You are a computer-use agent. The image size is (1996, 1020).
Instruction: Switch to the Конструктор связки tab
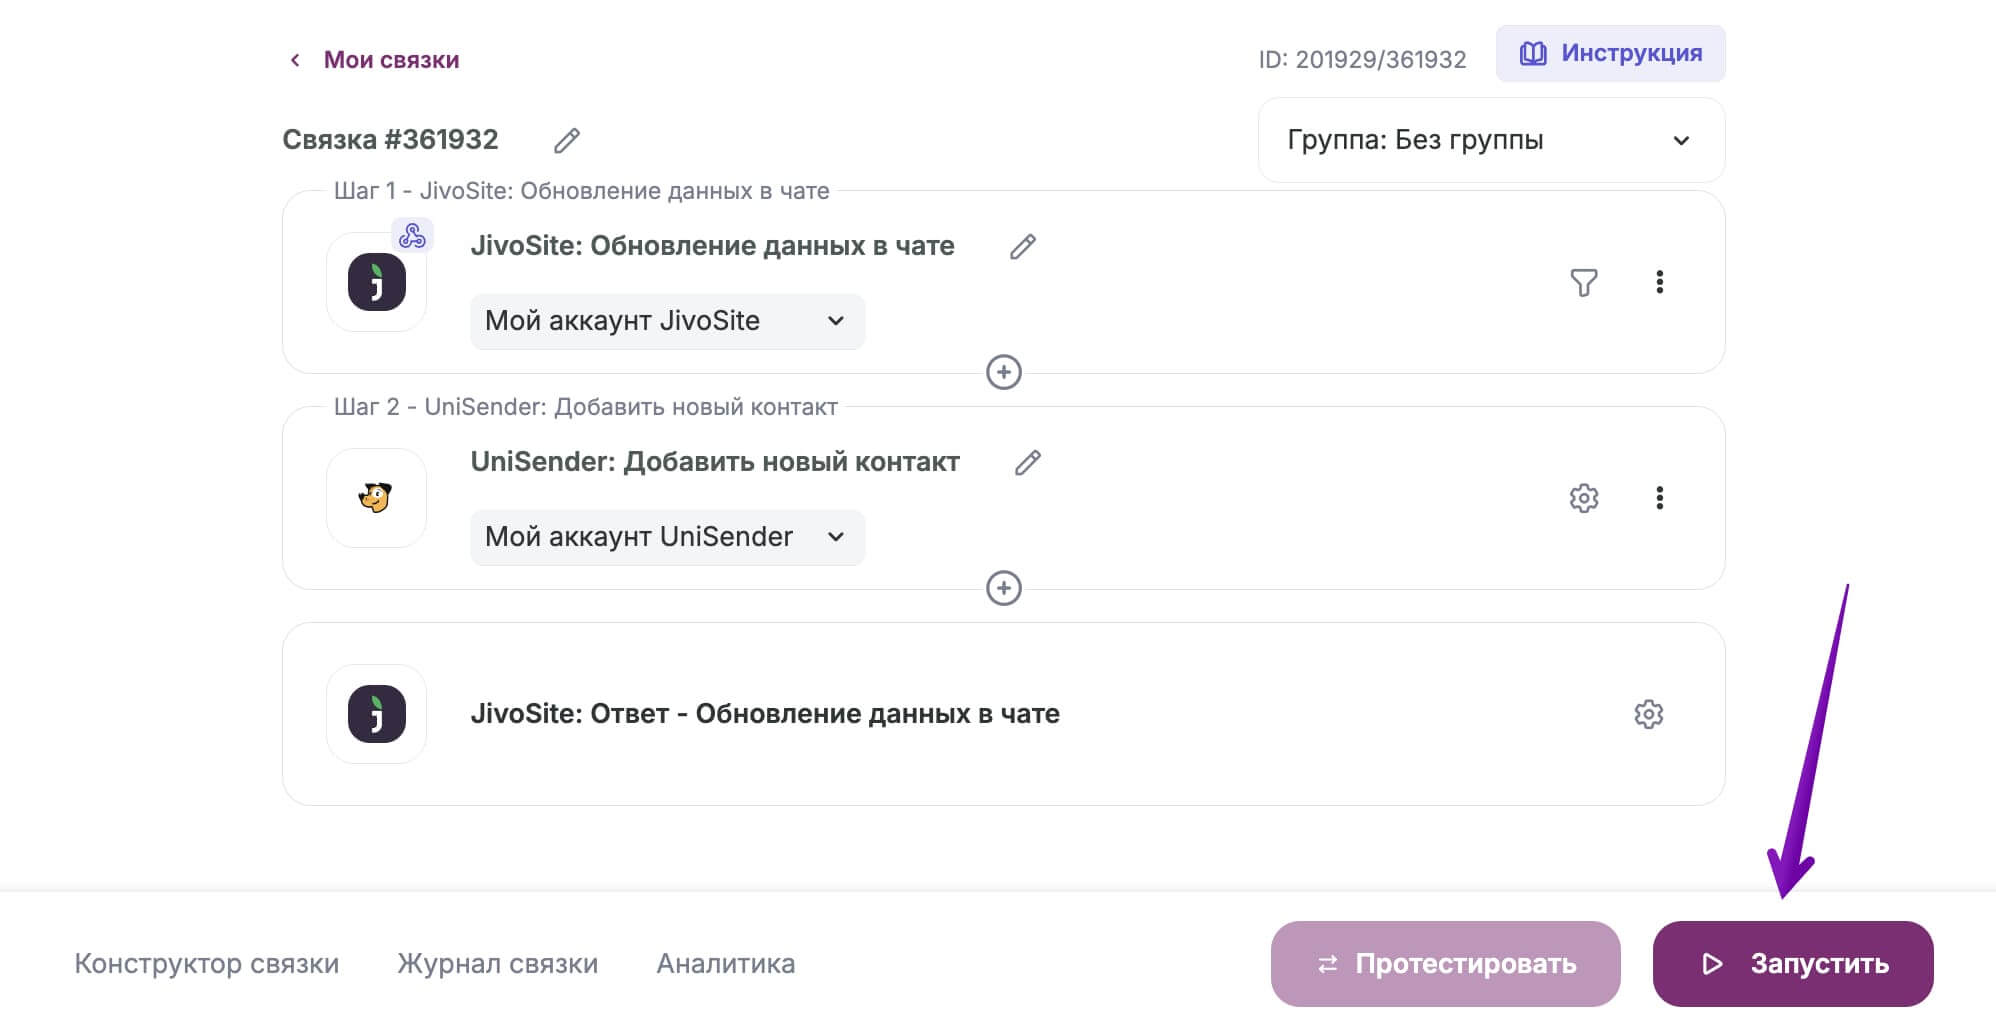pyautogui.click(x=207, y=964)
